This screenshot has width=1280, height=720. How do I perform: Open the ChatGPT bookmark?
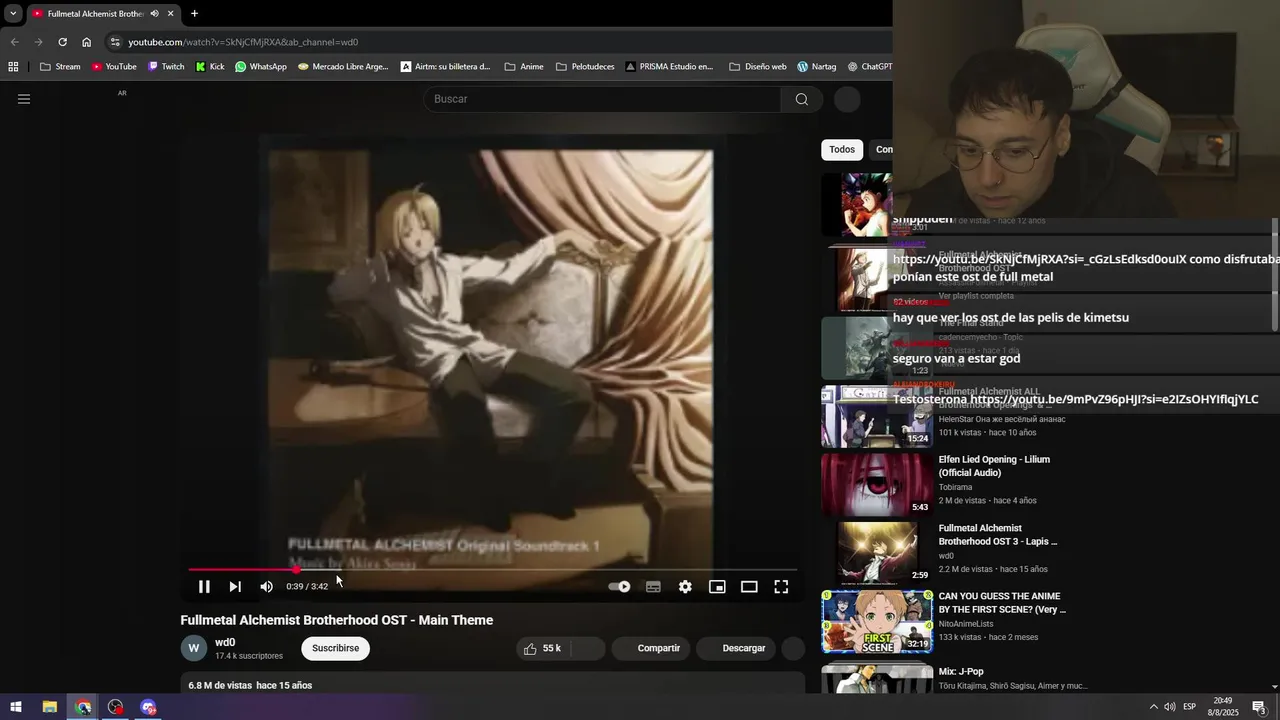click(869, 67)
